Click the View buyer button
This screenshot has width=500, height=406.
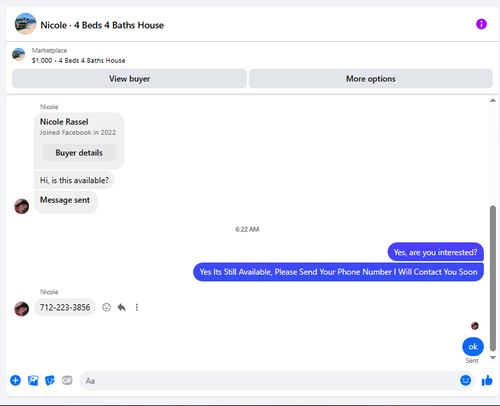click(129, 79)
